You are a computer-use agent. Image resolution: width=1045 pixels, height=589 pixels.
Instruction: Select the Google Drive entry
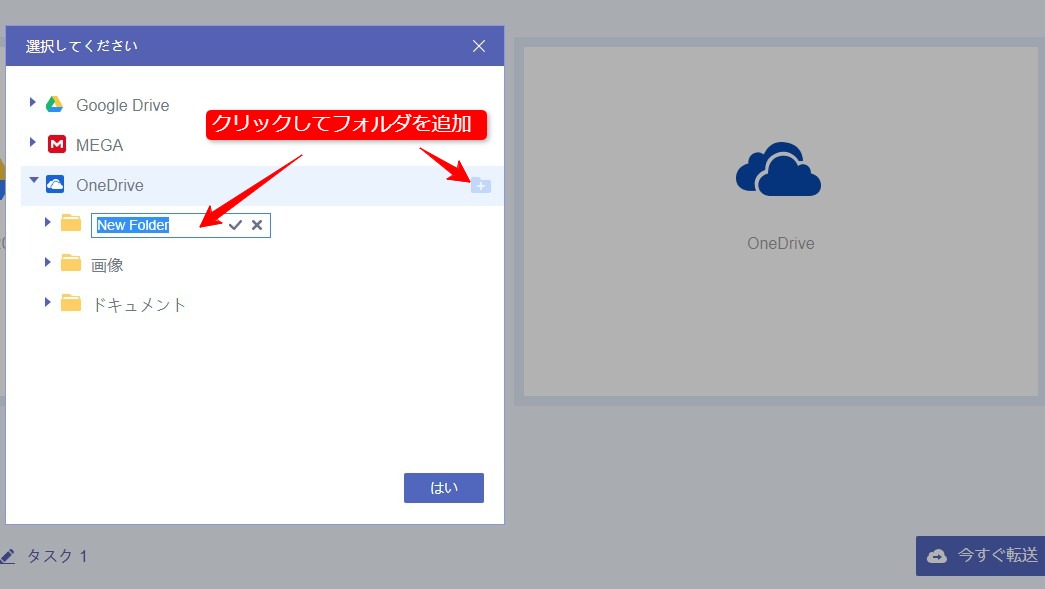pos(123,105)
